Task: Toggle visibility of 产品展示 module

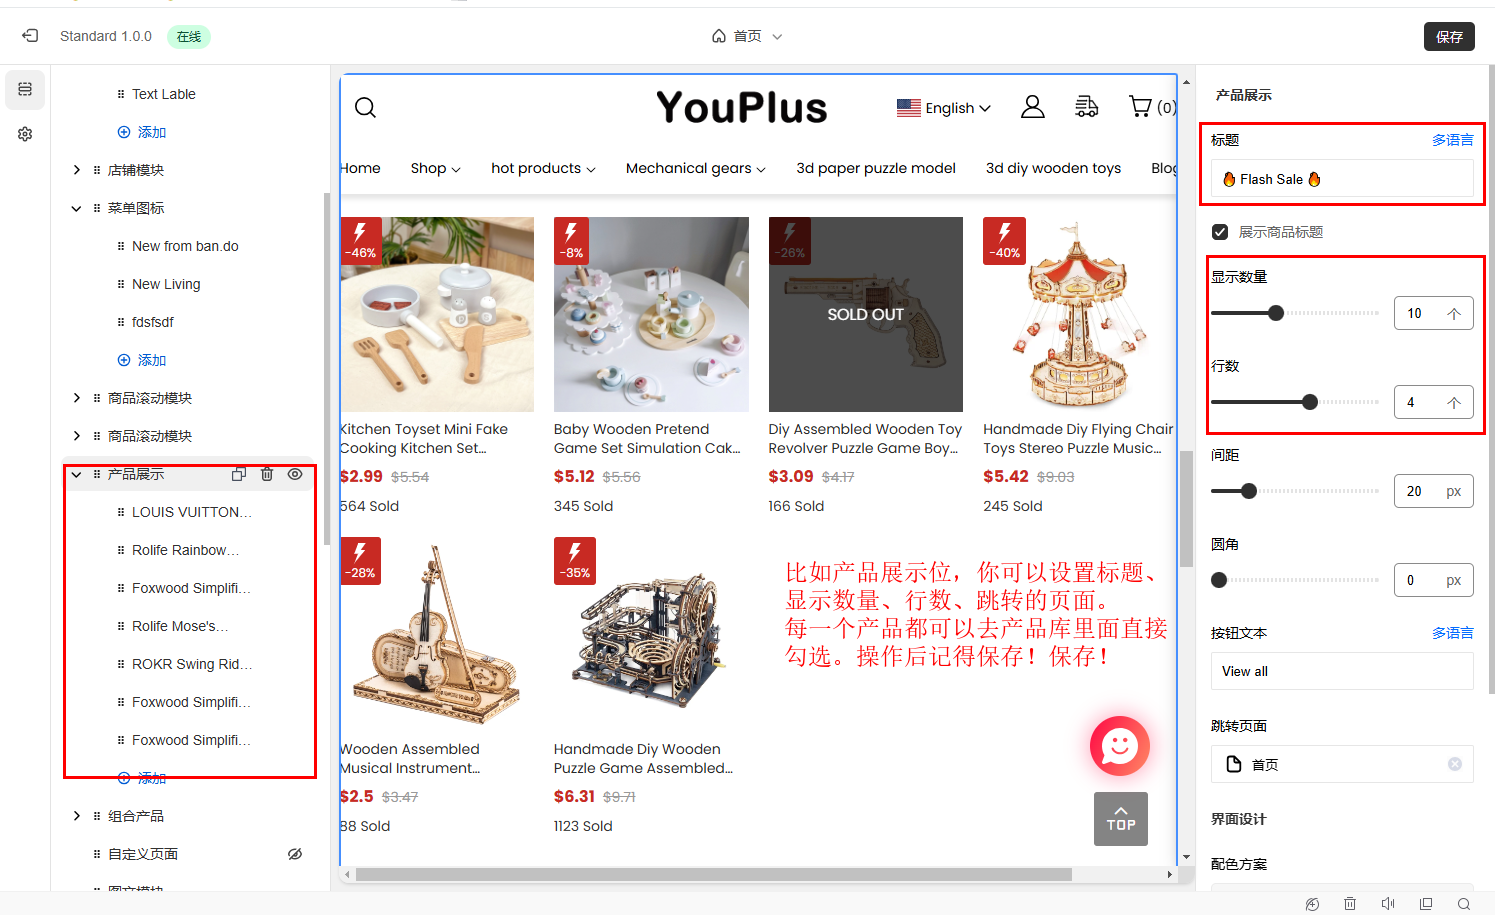Action: tap(295, 474)
